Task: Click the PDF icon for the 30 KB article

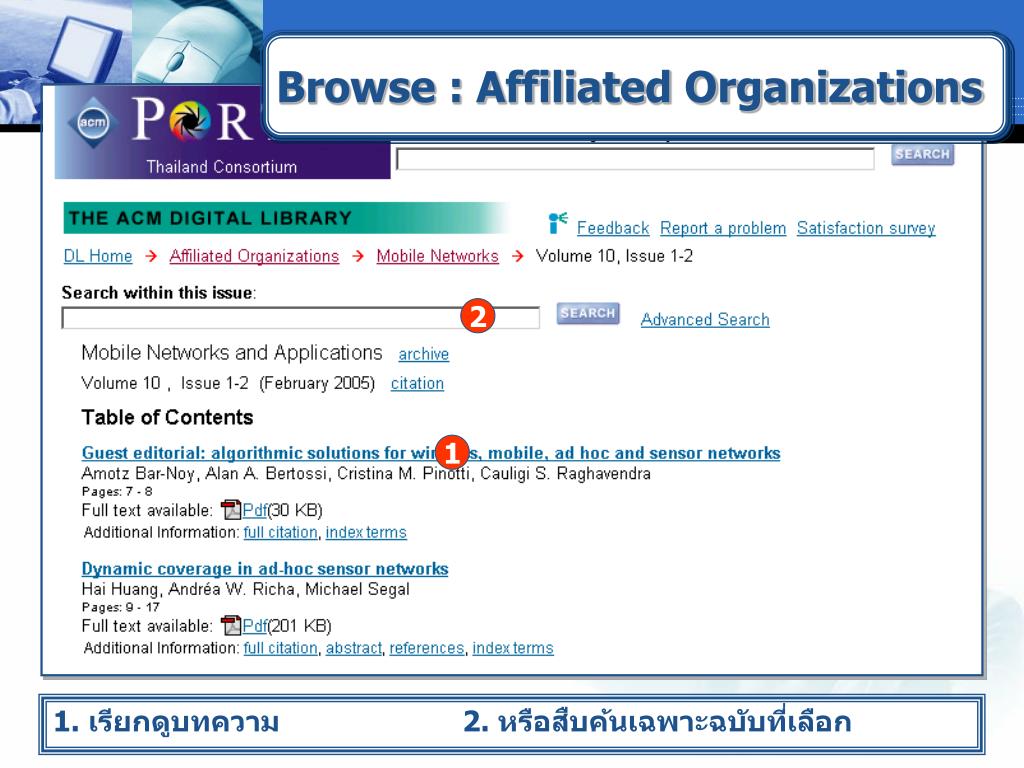Action: 231,509
